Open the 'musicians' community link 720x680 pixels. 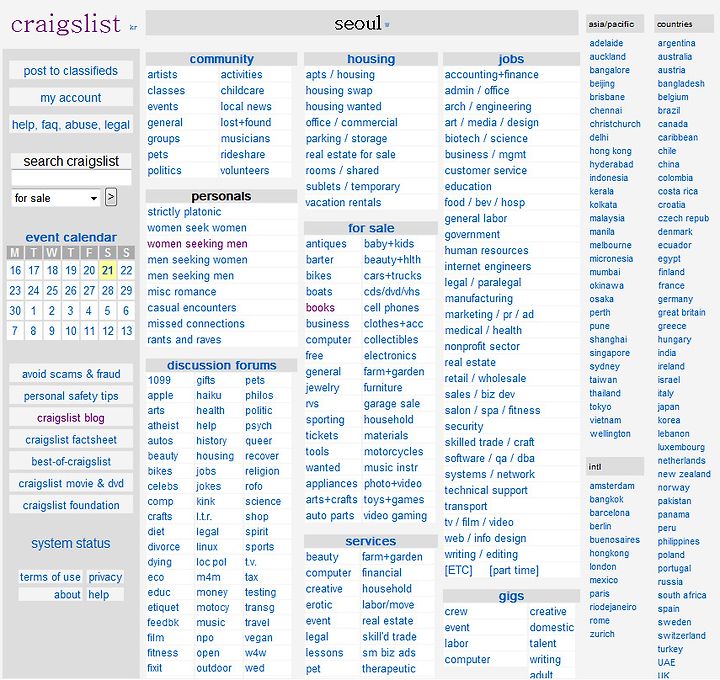coord(245,139)
